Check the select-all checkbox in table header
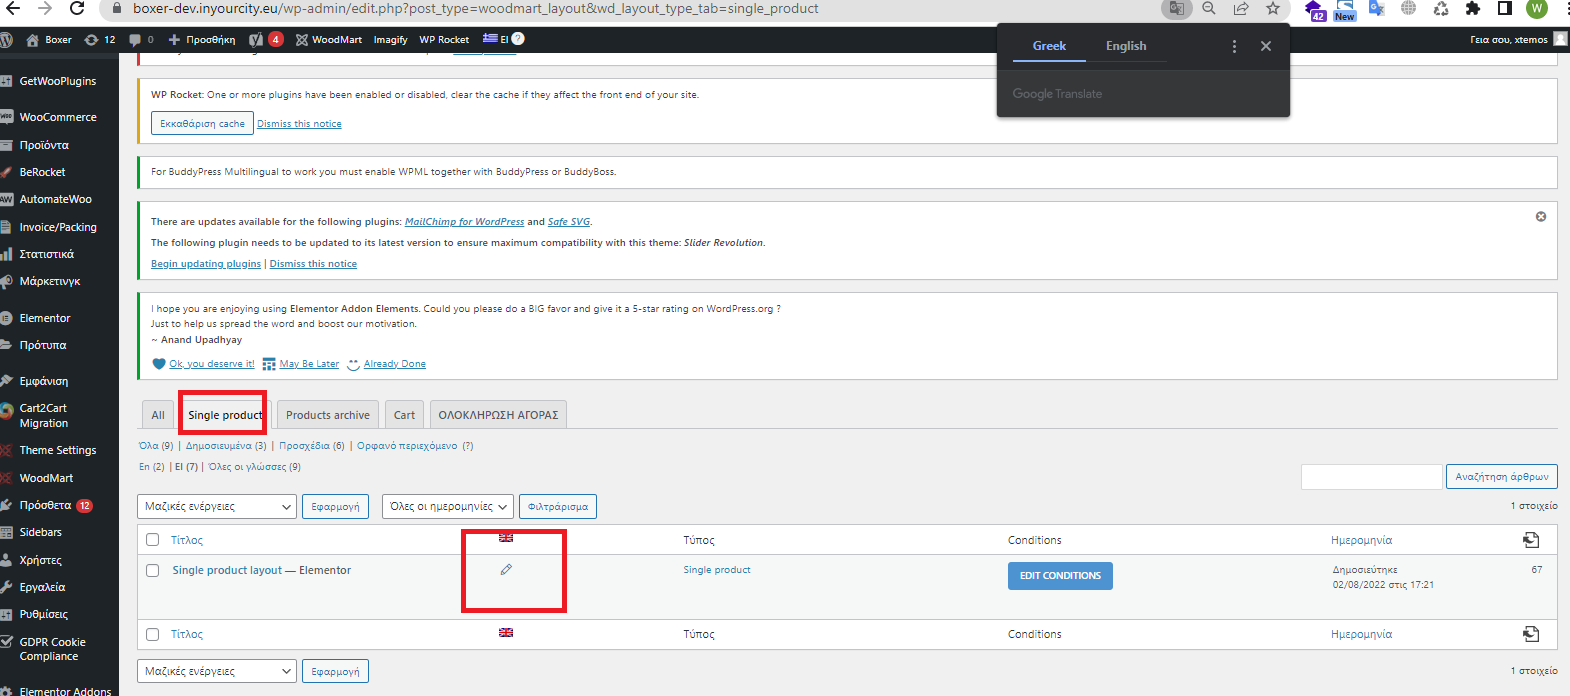Viewport: 1570px width, 696px height. pos(153,540)
